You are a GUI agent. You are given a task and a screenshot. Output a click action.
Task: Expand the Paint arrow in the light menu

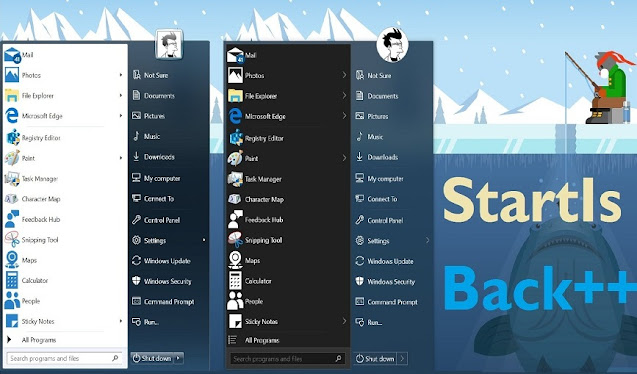(x=121, y=158)
